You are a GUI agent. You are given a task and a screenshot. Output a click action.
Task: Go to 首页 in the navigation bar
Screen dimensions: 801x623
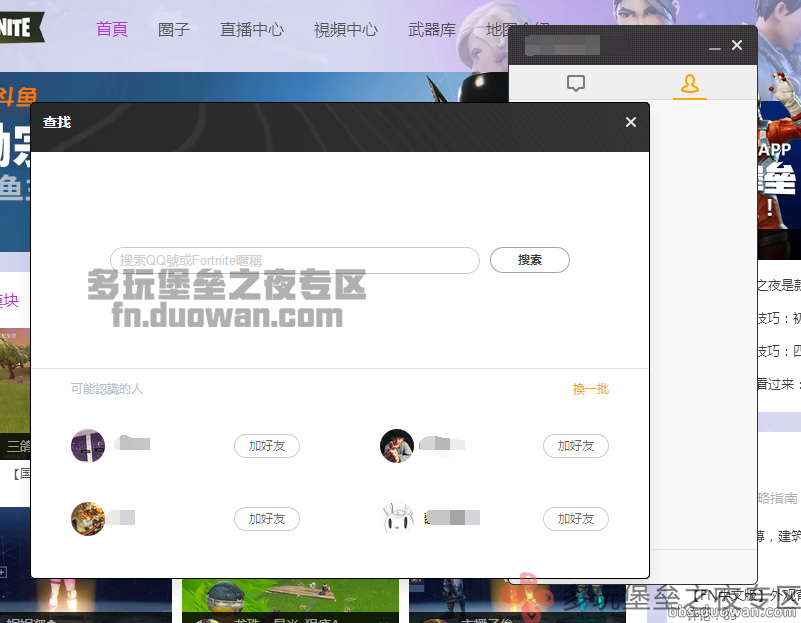[x=112, y=29]
